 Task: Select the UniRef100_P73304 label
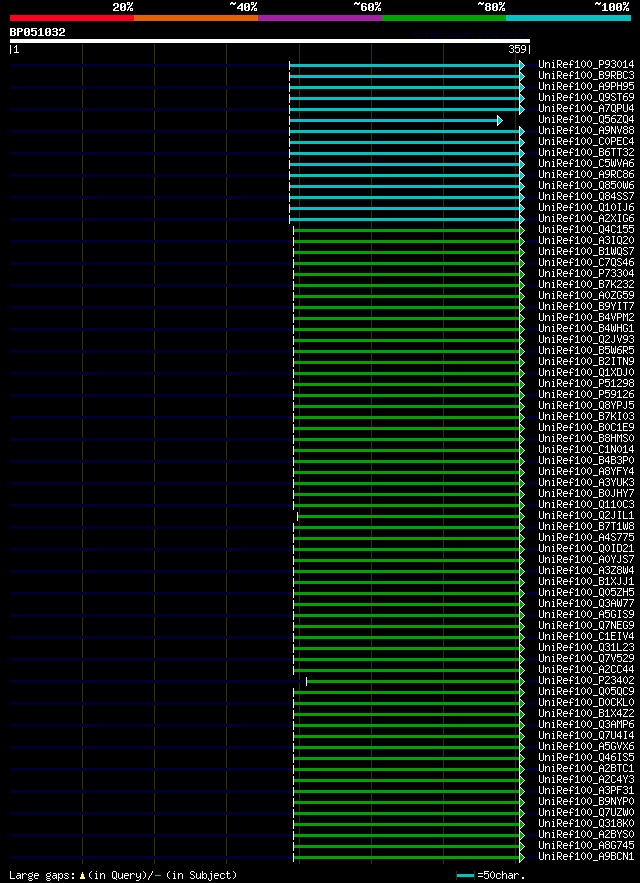click(x=586, y=274)
